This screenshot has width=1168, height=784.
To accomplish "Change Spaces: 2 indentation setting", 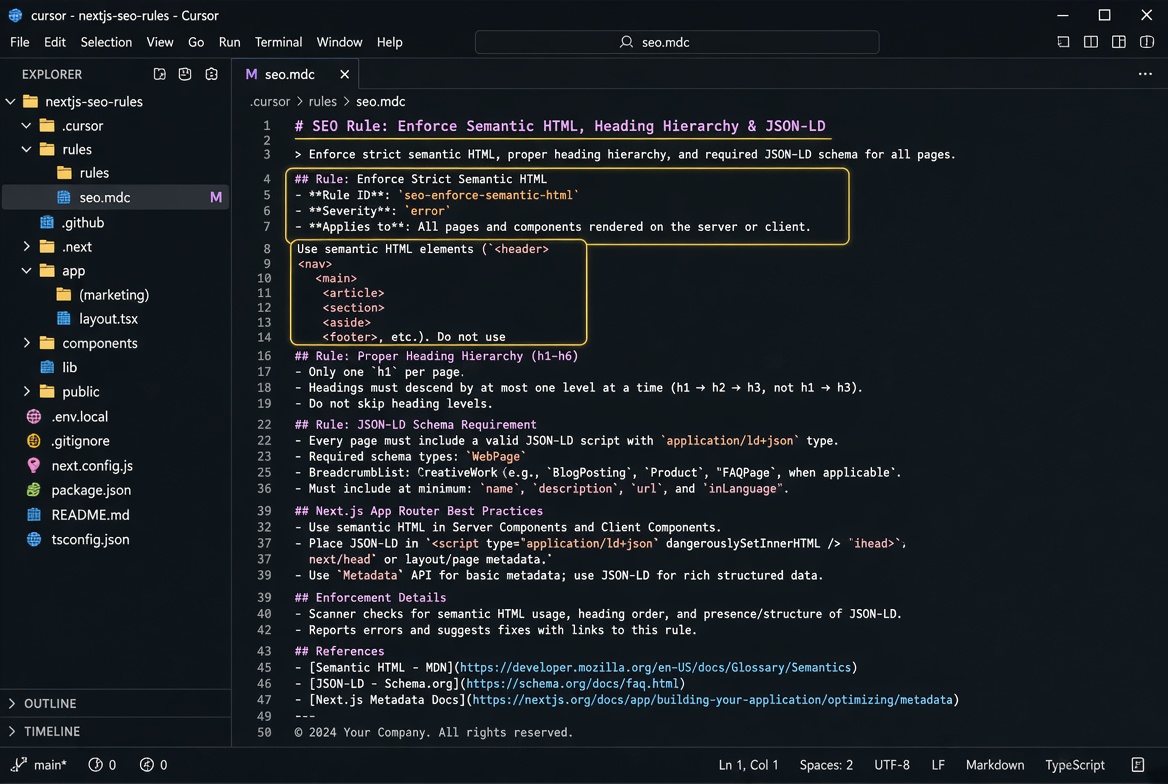I will pos(826,765).
